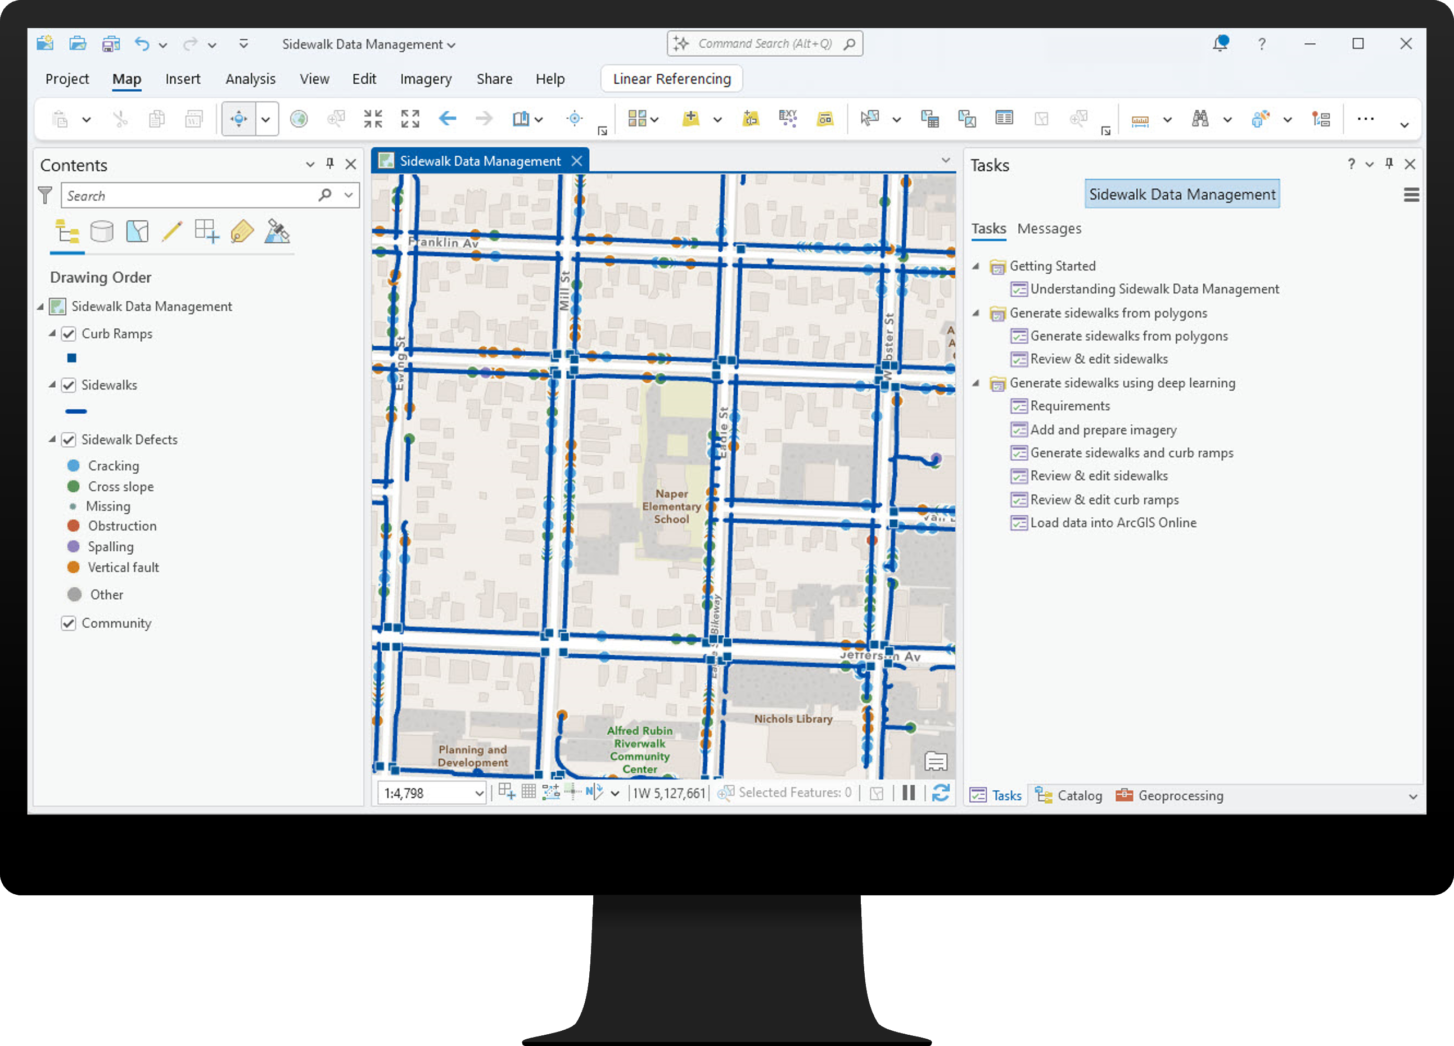Viewport: 1454px width, 1046px height.
Task: Uncheck the Curb Ramps layer
Action: tap(68, 333)
